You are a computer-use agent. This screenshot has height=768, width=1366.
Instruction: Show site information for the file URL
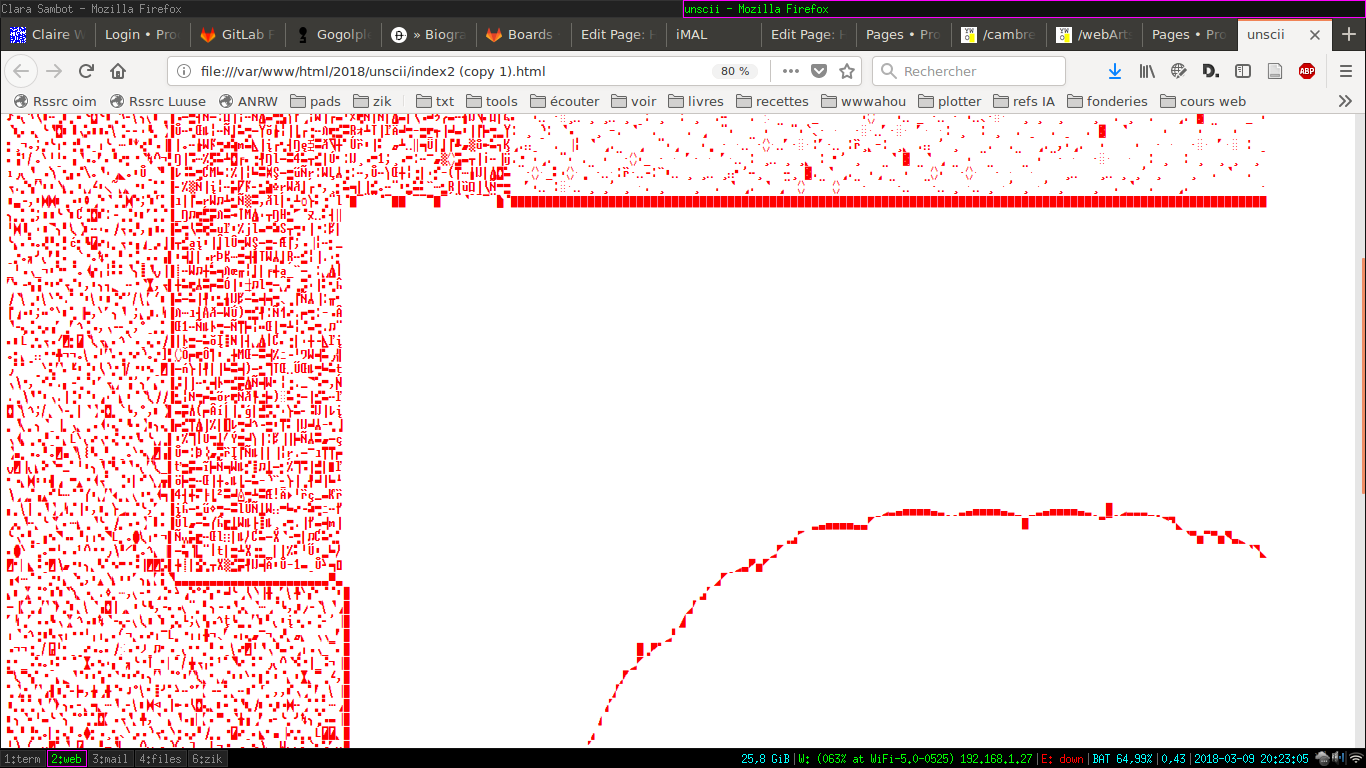pos(184,71)
